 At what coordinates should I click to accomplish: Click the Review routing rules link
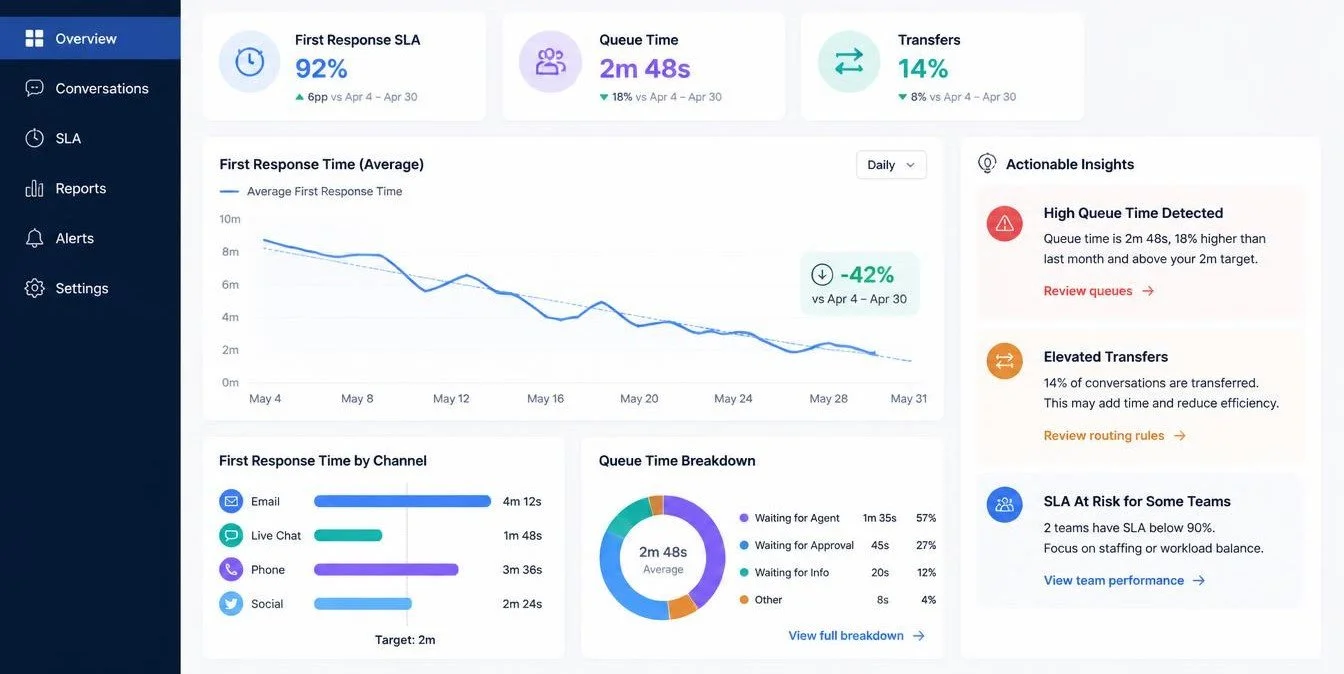click(1104, 436)
